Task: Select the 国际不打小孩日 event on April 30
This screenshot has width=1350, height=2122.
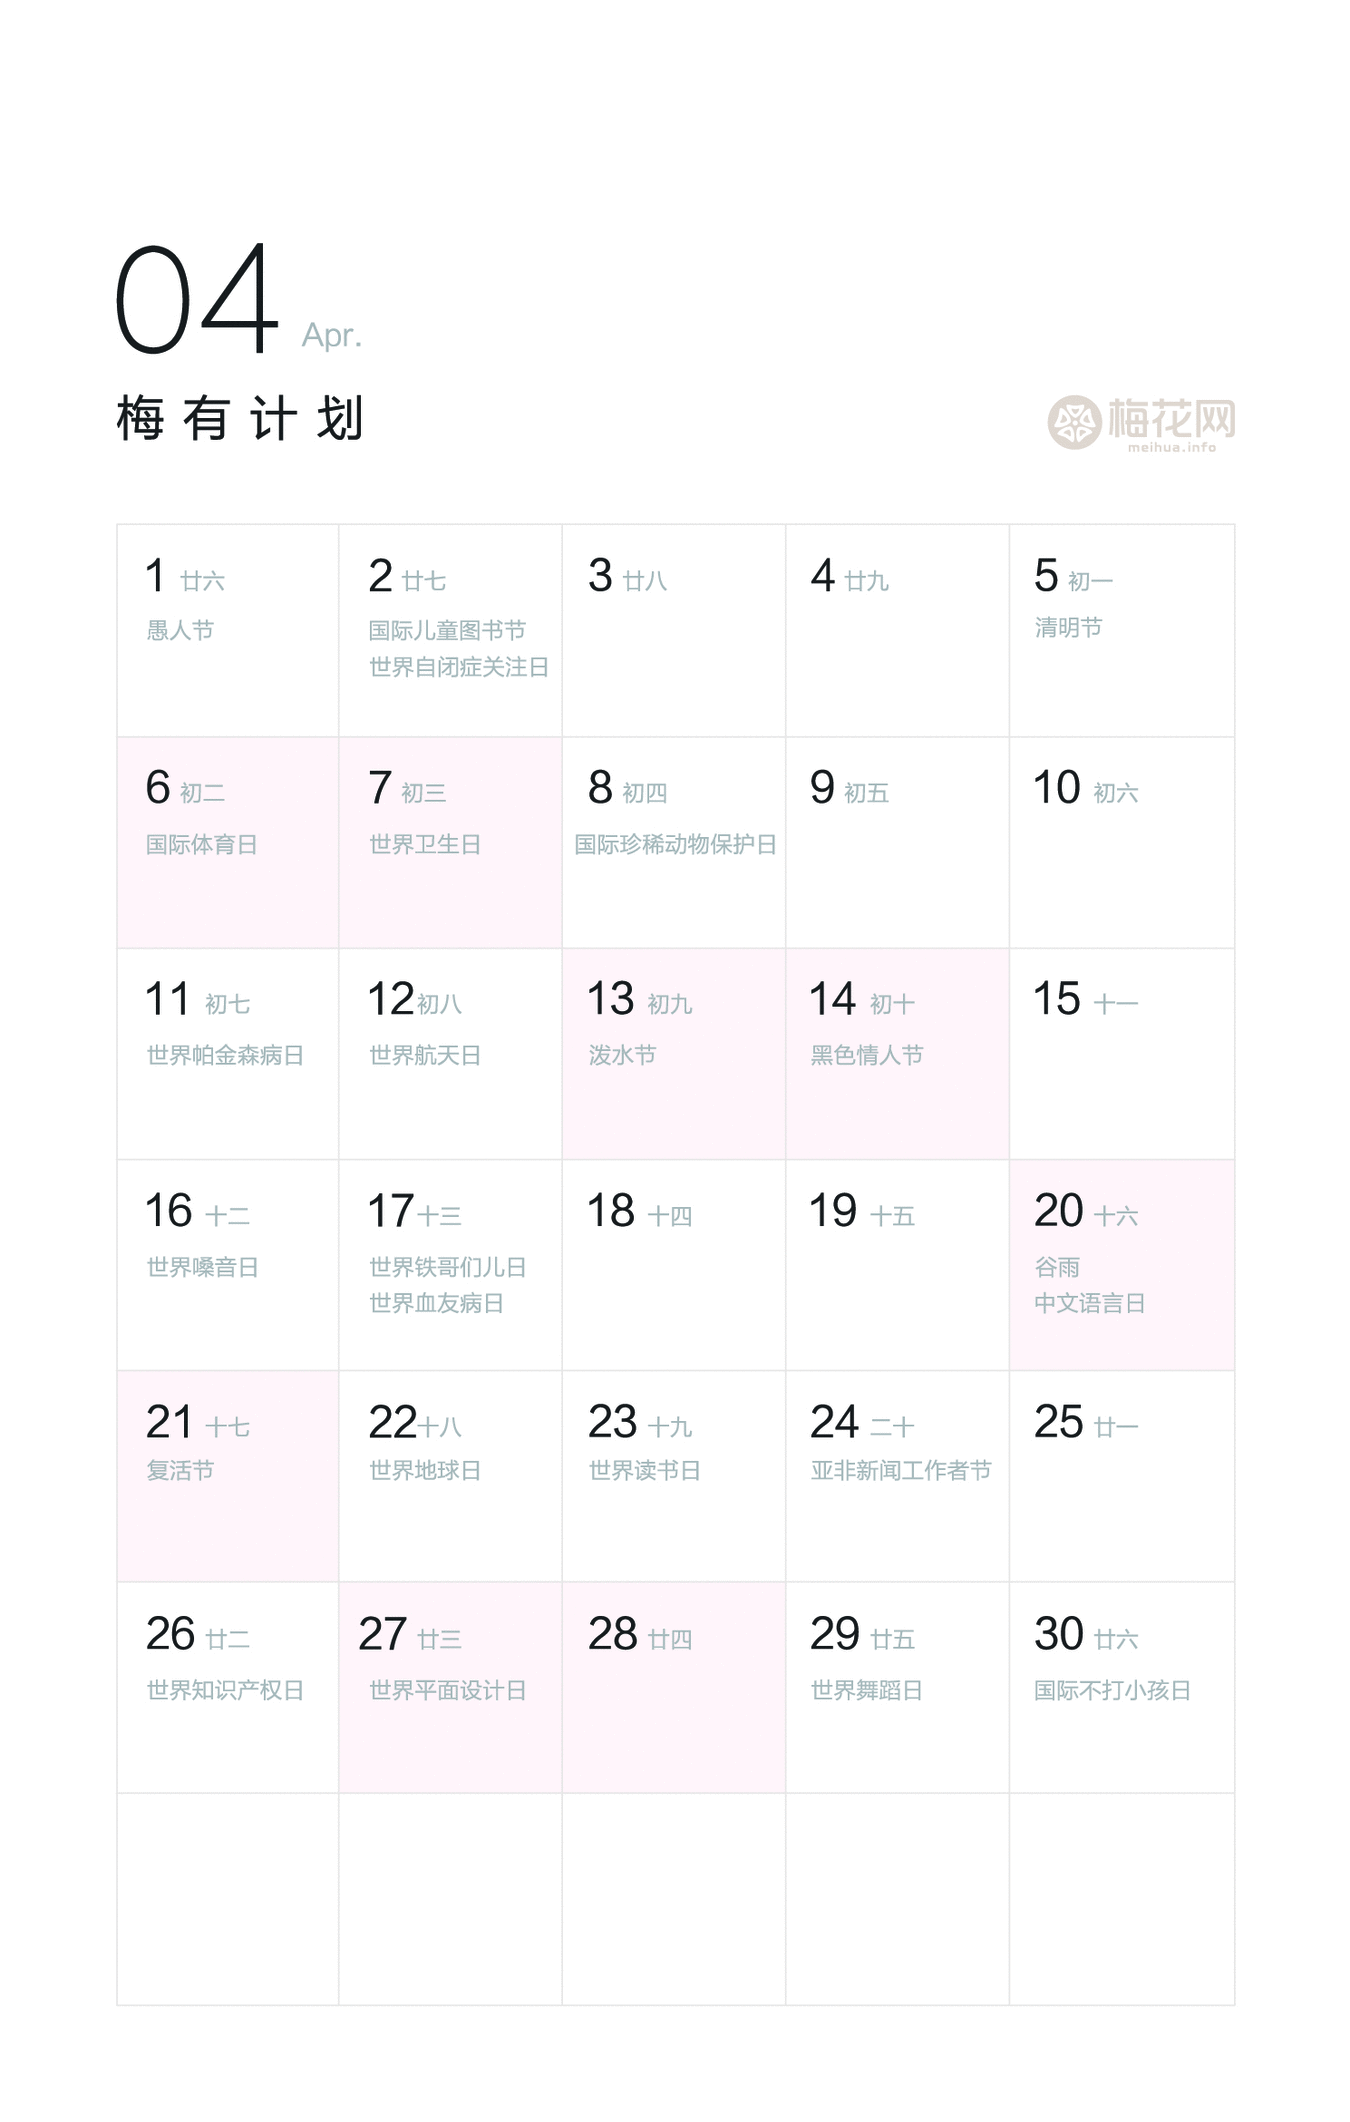Action: pyautogui.click(x=1112, y=1691)
